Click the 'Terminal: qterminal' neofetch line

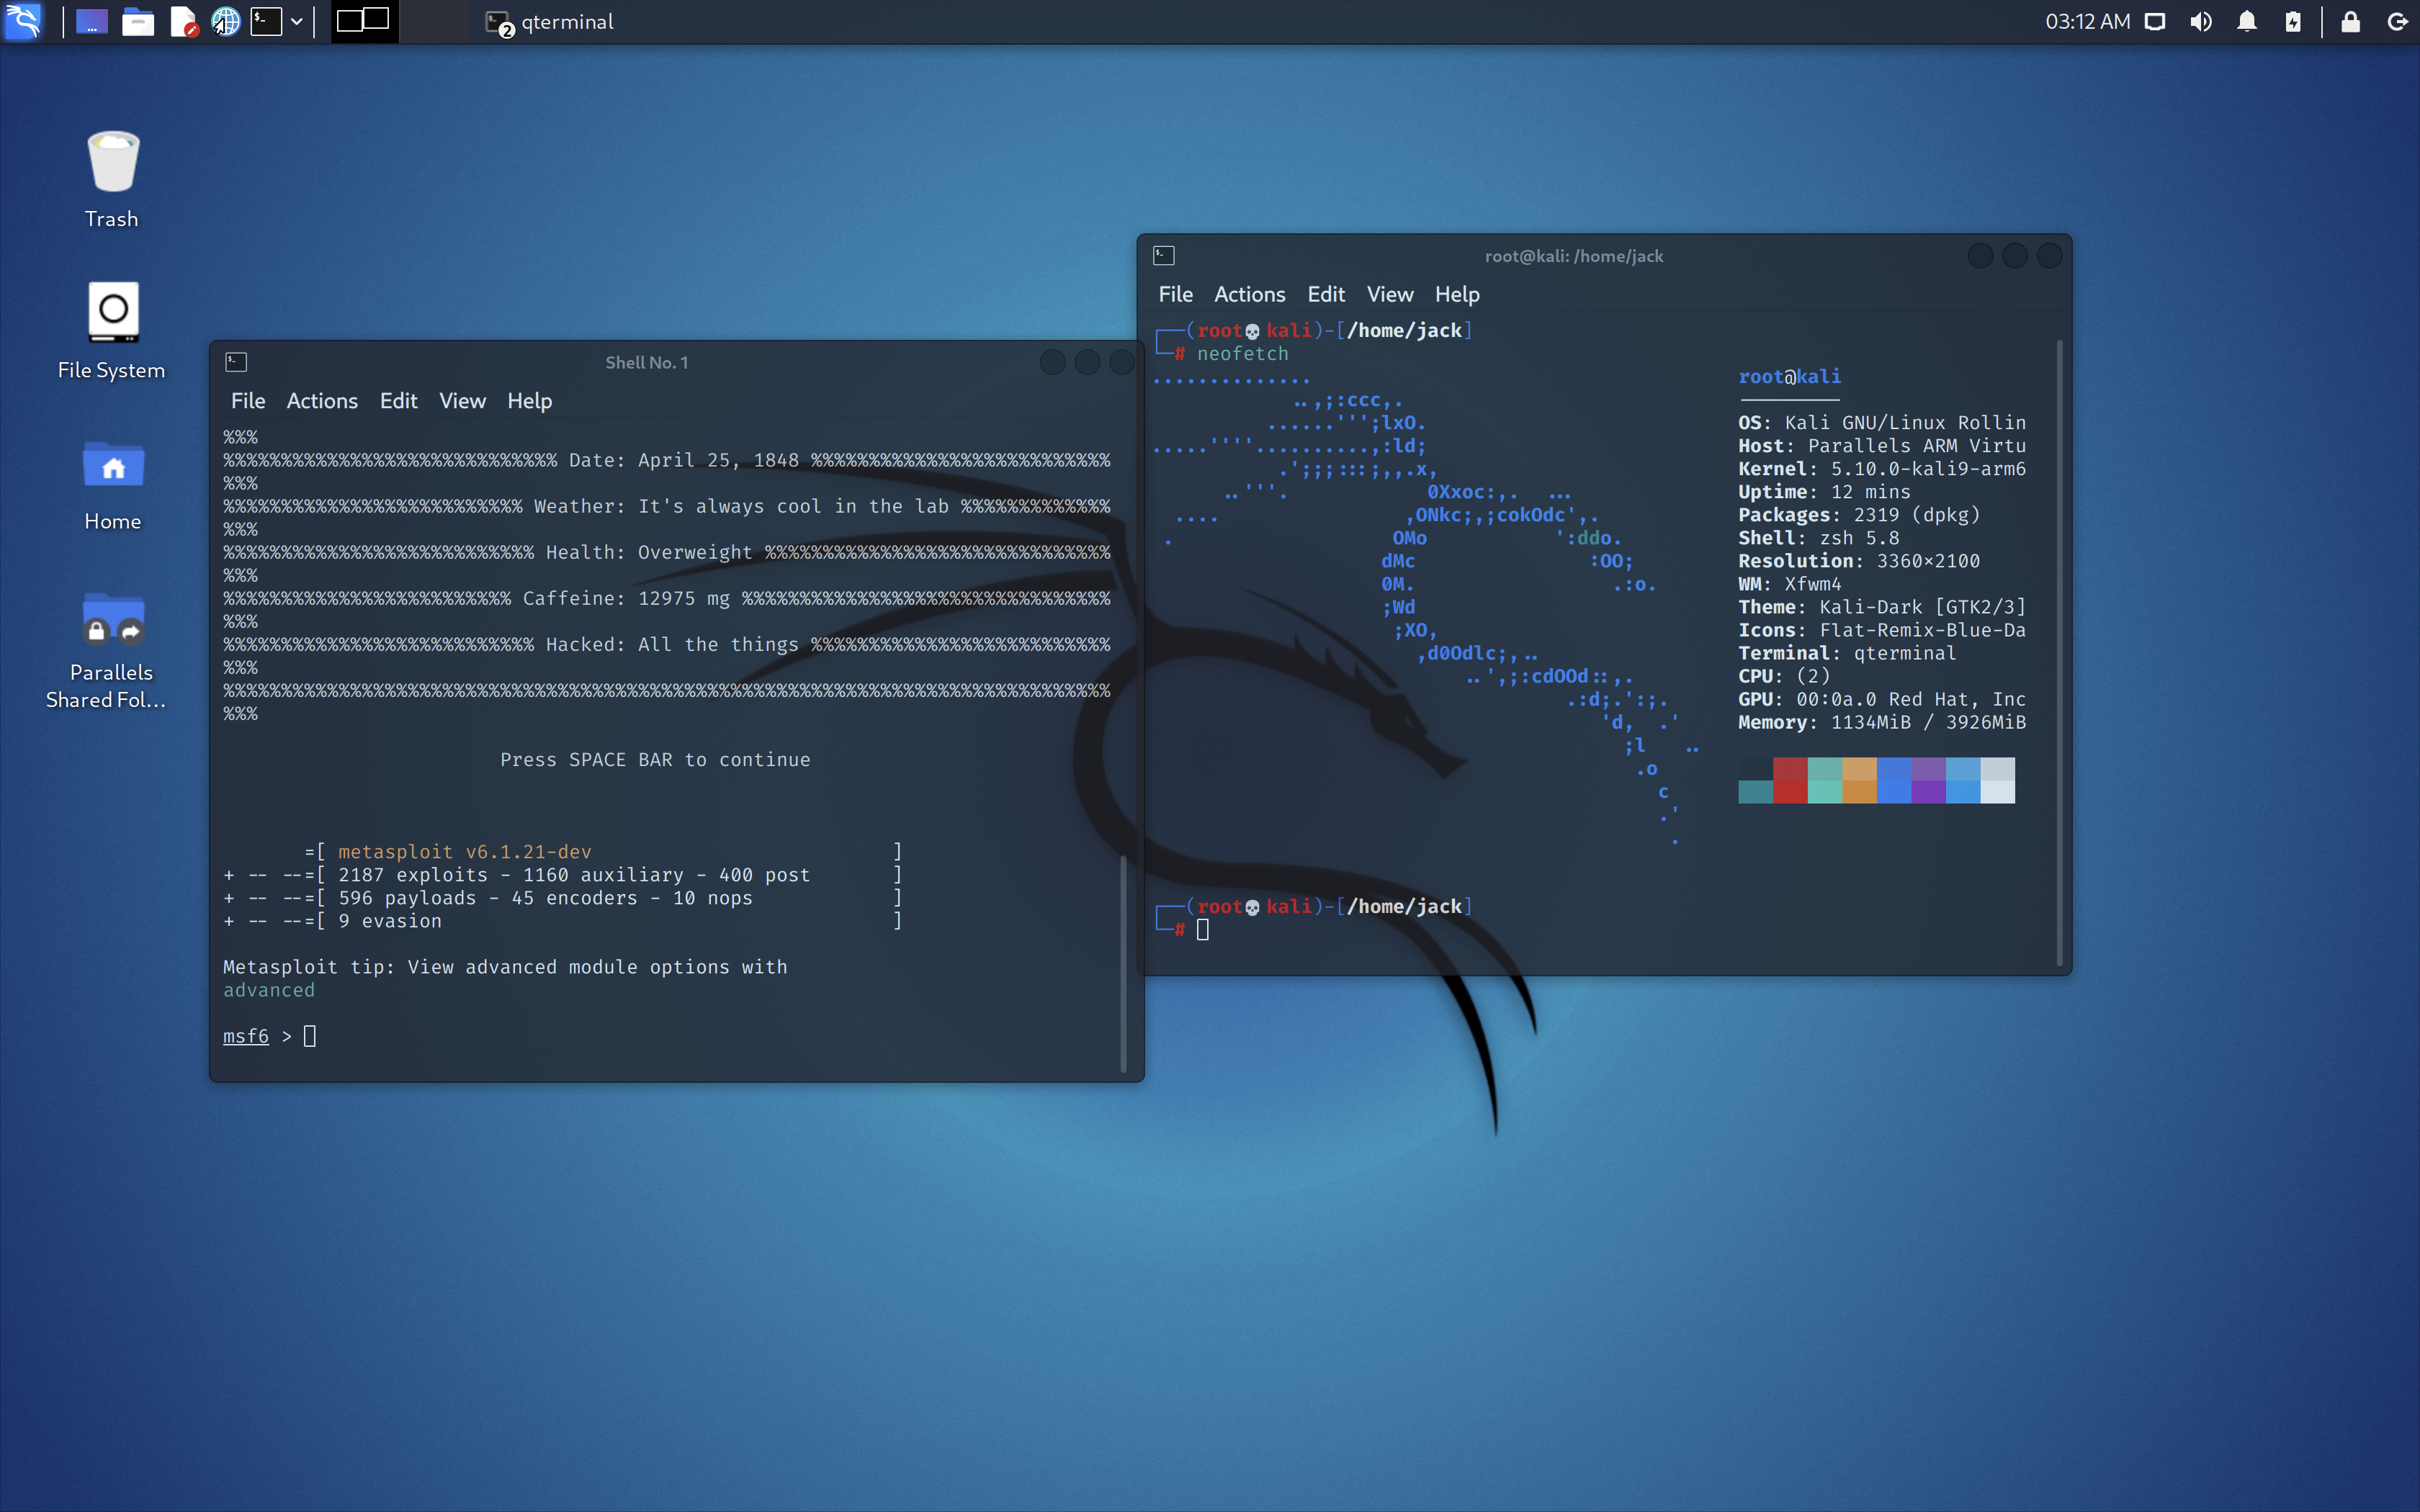click(1846, 653)
